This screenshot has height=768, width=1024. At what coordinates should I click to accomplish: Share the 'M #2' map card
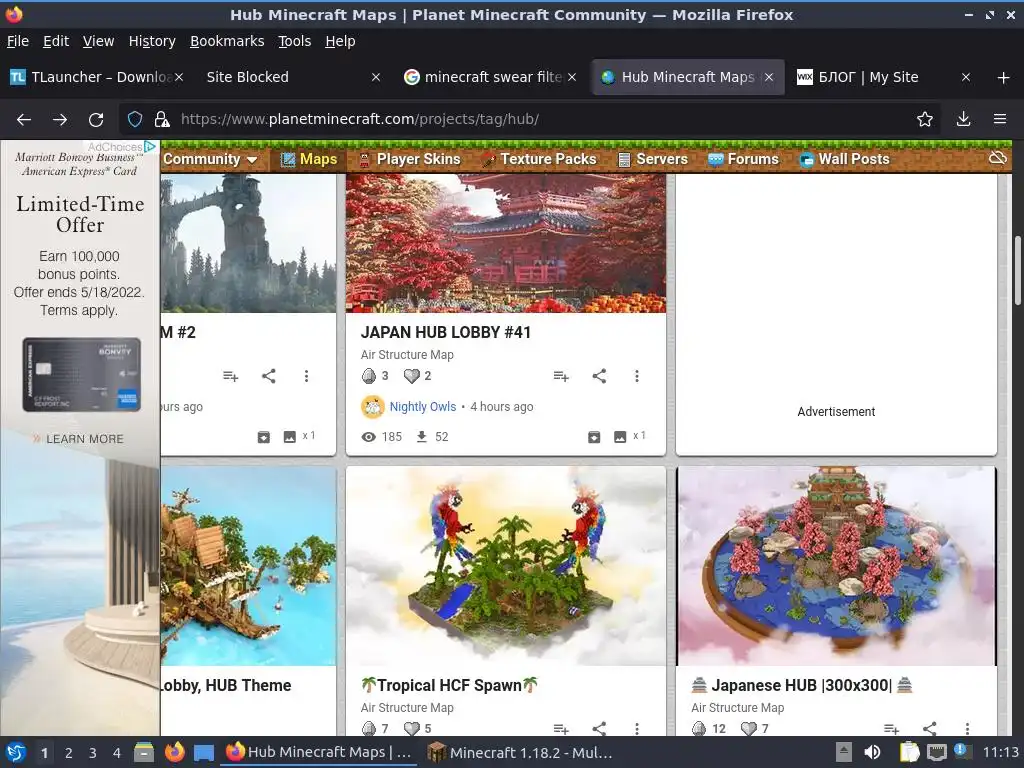point(268,376)
